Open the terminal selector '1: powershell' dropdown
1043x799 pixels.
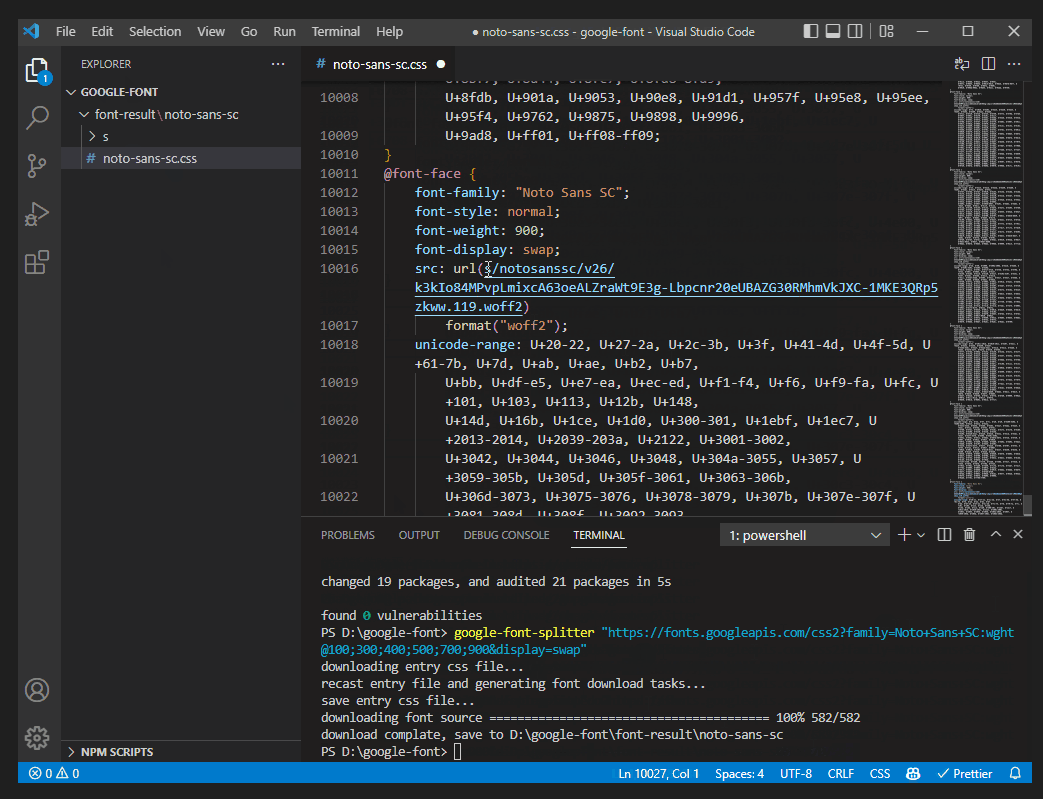(x=805, y=535)
